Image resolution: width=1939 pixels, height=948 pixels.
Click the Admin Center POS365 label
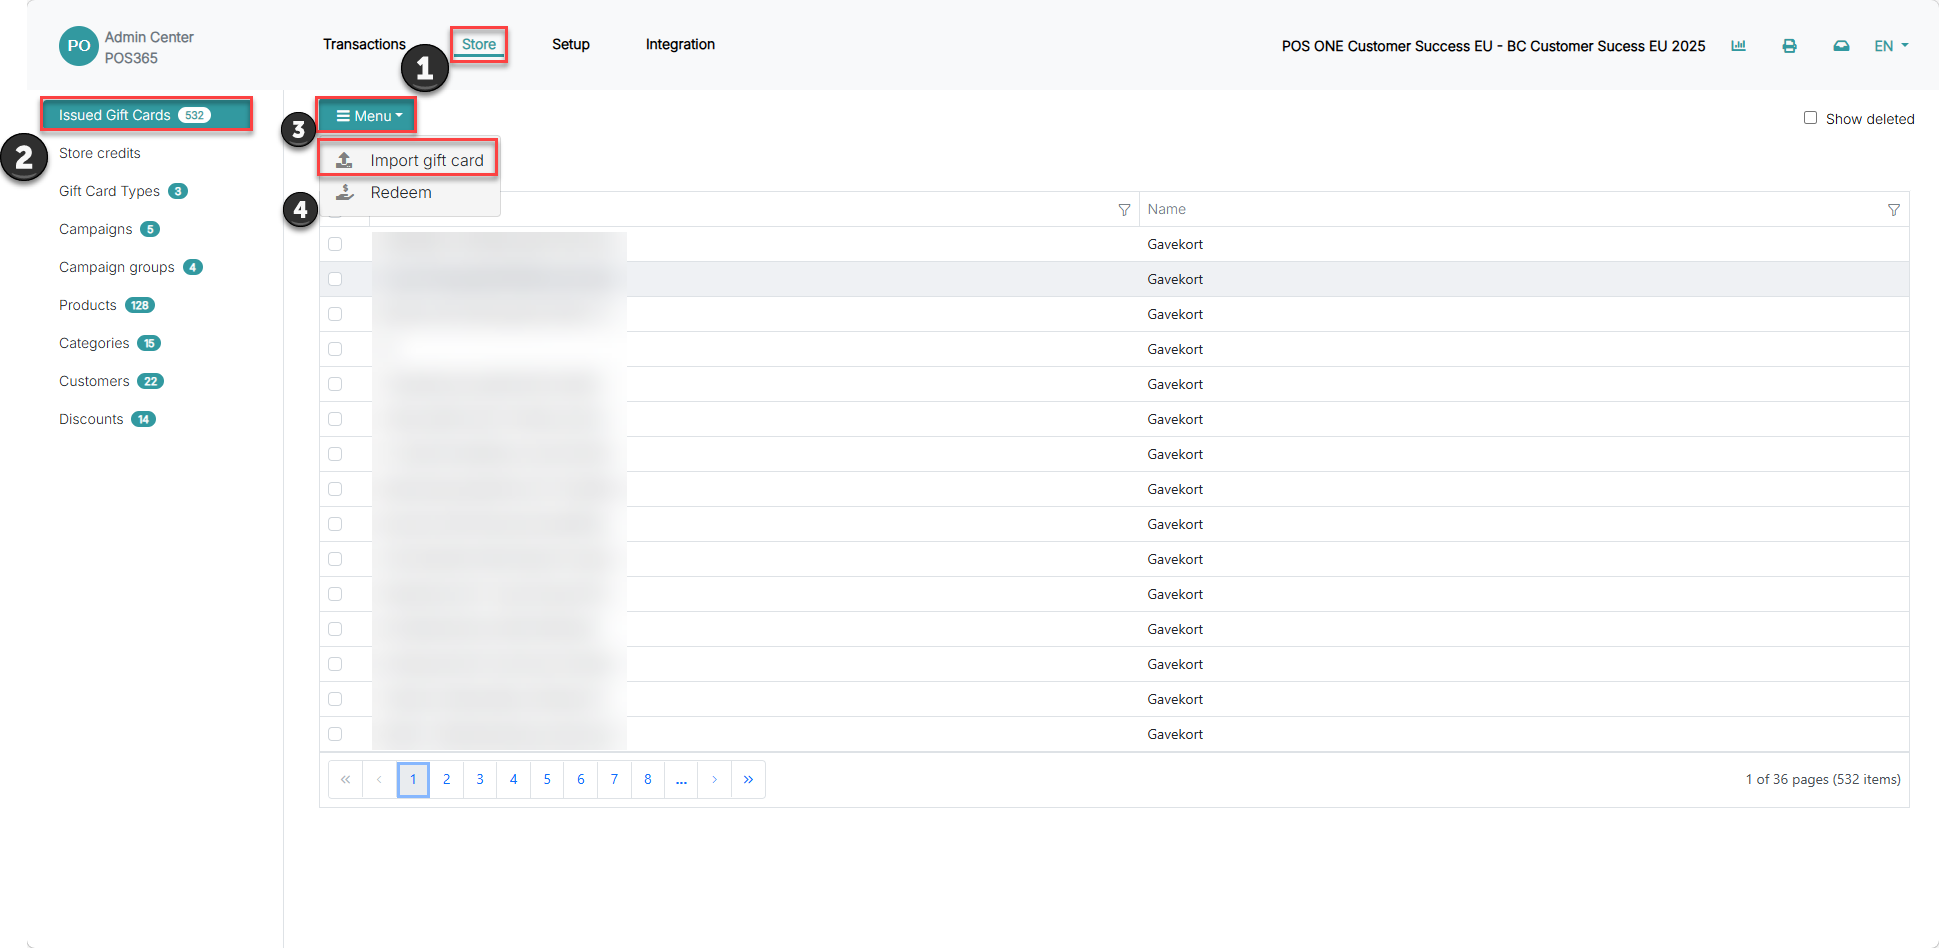[x=149, y=47]
